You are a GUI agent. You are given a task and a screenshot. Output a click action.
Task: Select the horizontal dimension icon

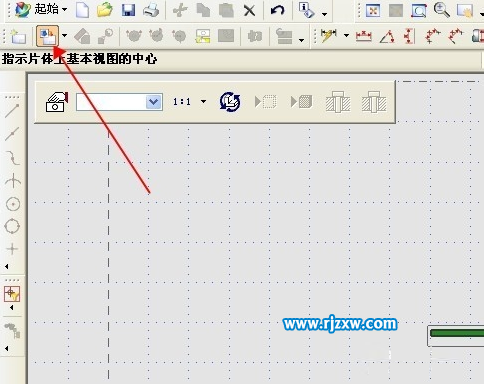pyautogui.click(x=364, y=36)
